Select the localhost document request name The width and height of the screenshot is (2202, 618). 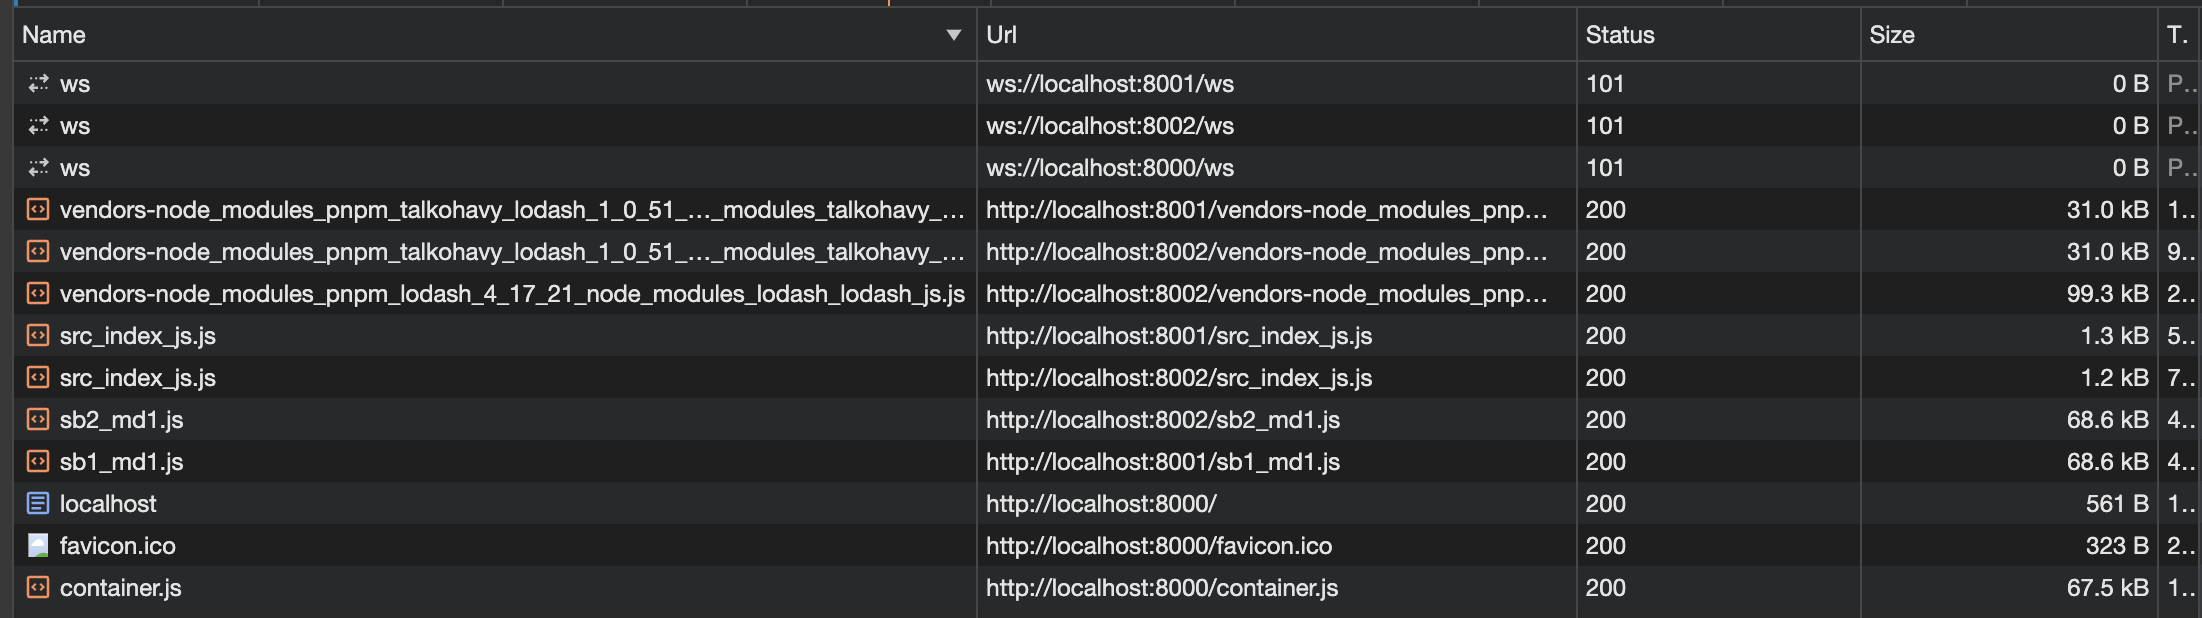108,504
